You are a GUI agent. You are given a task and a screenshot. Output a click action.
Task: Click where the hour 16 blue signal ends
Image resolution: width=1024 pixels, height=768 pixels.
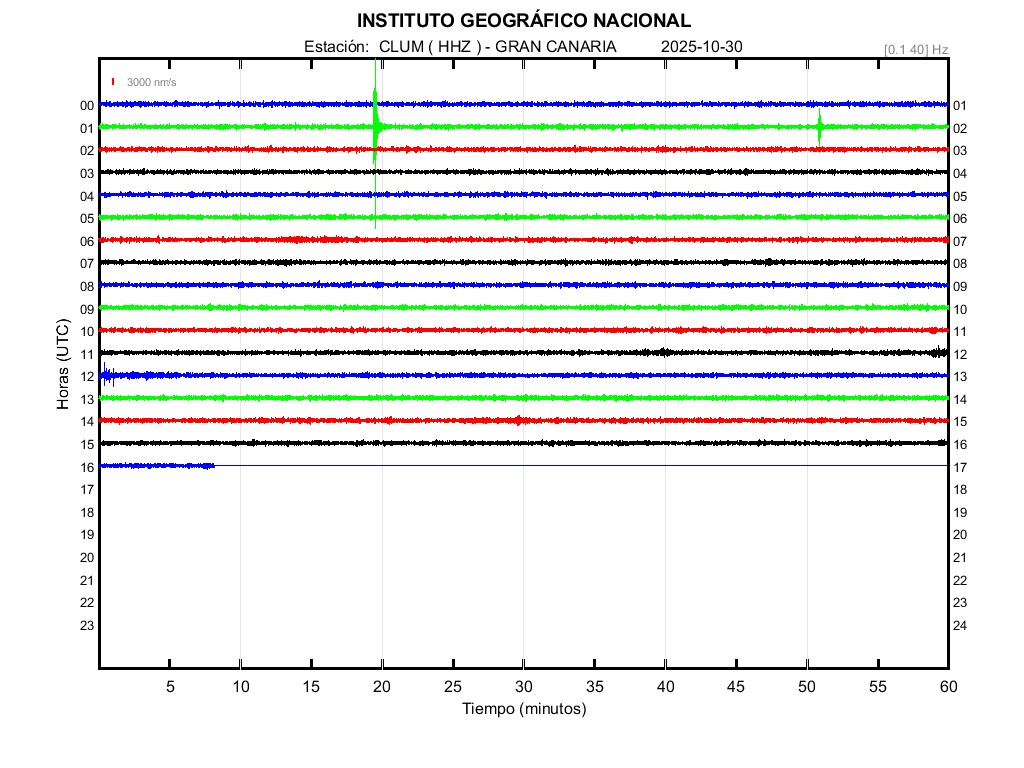(214, 465)
